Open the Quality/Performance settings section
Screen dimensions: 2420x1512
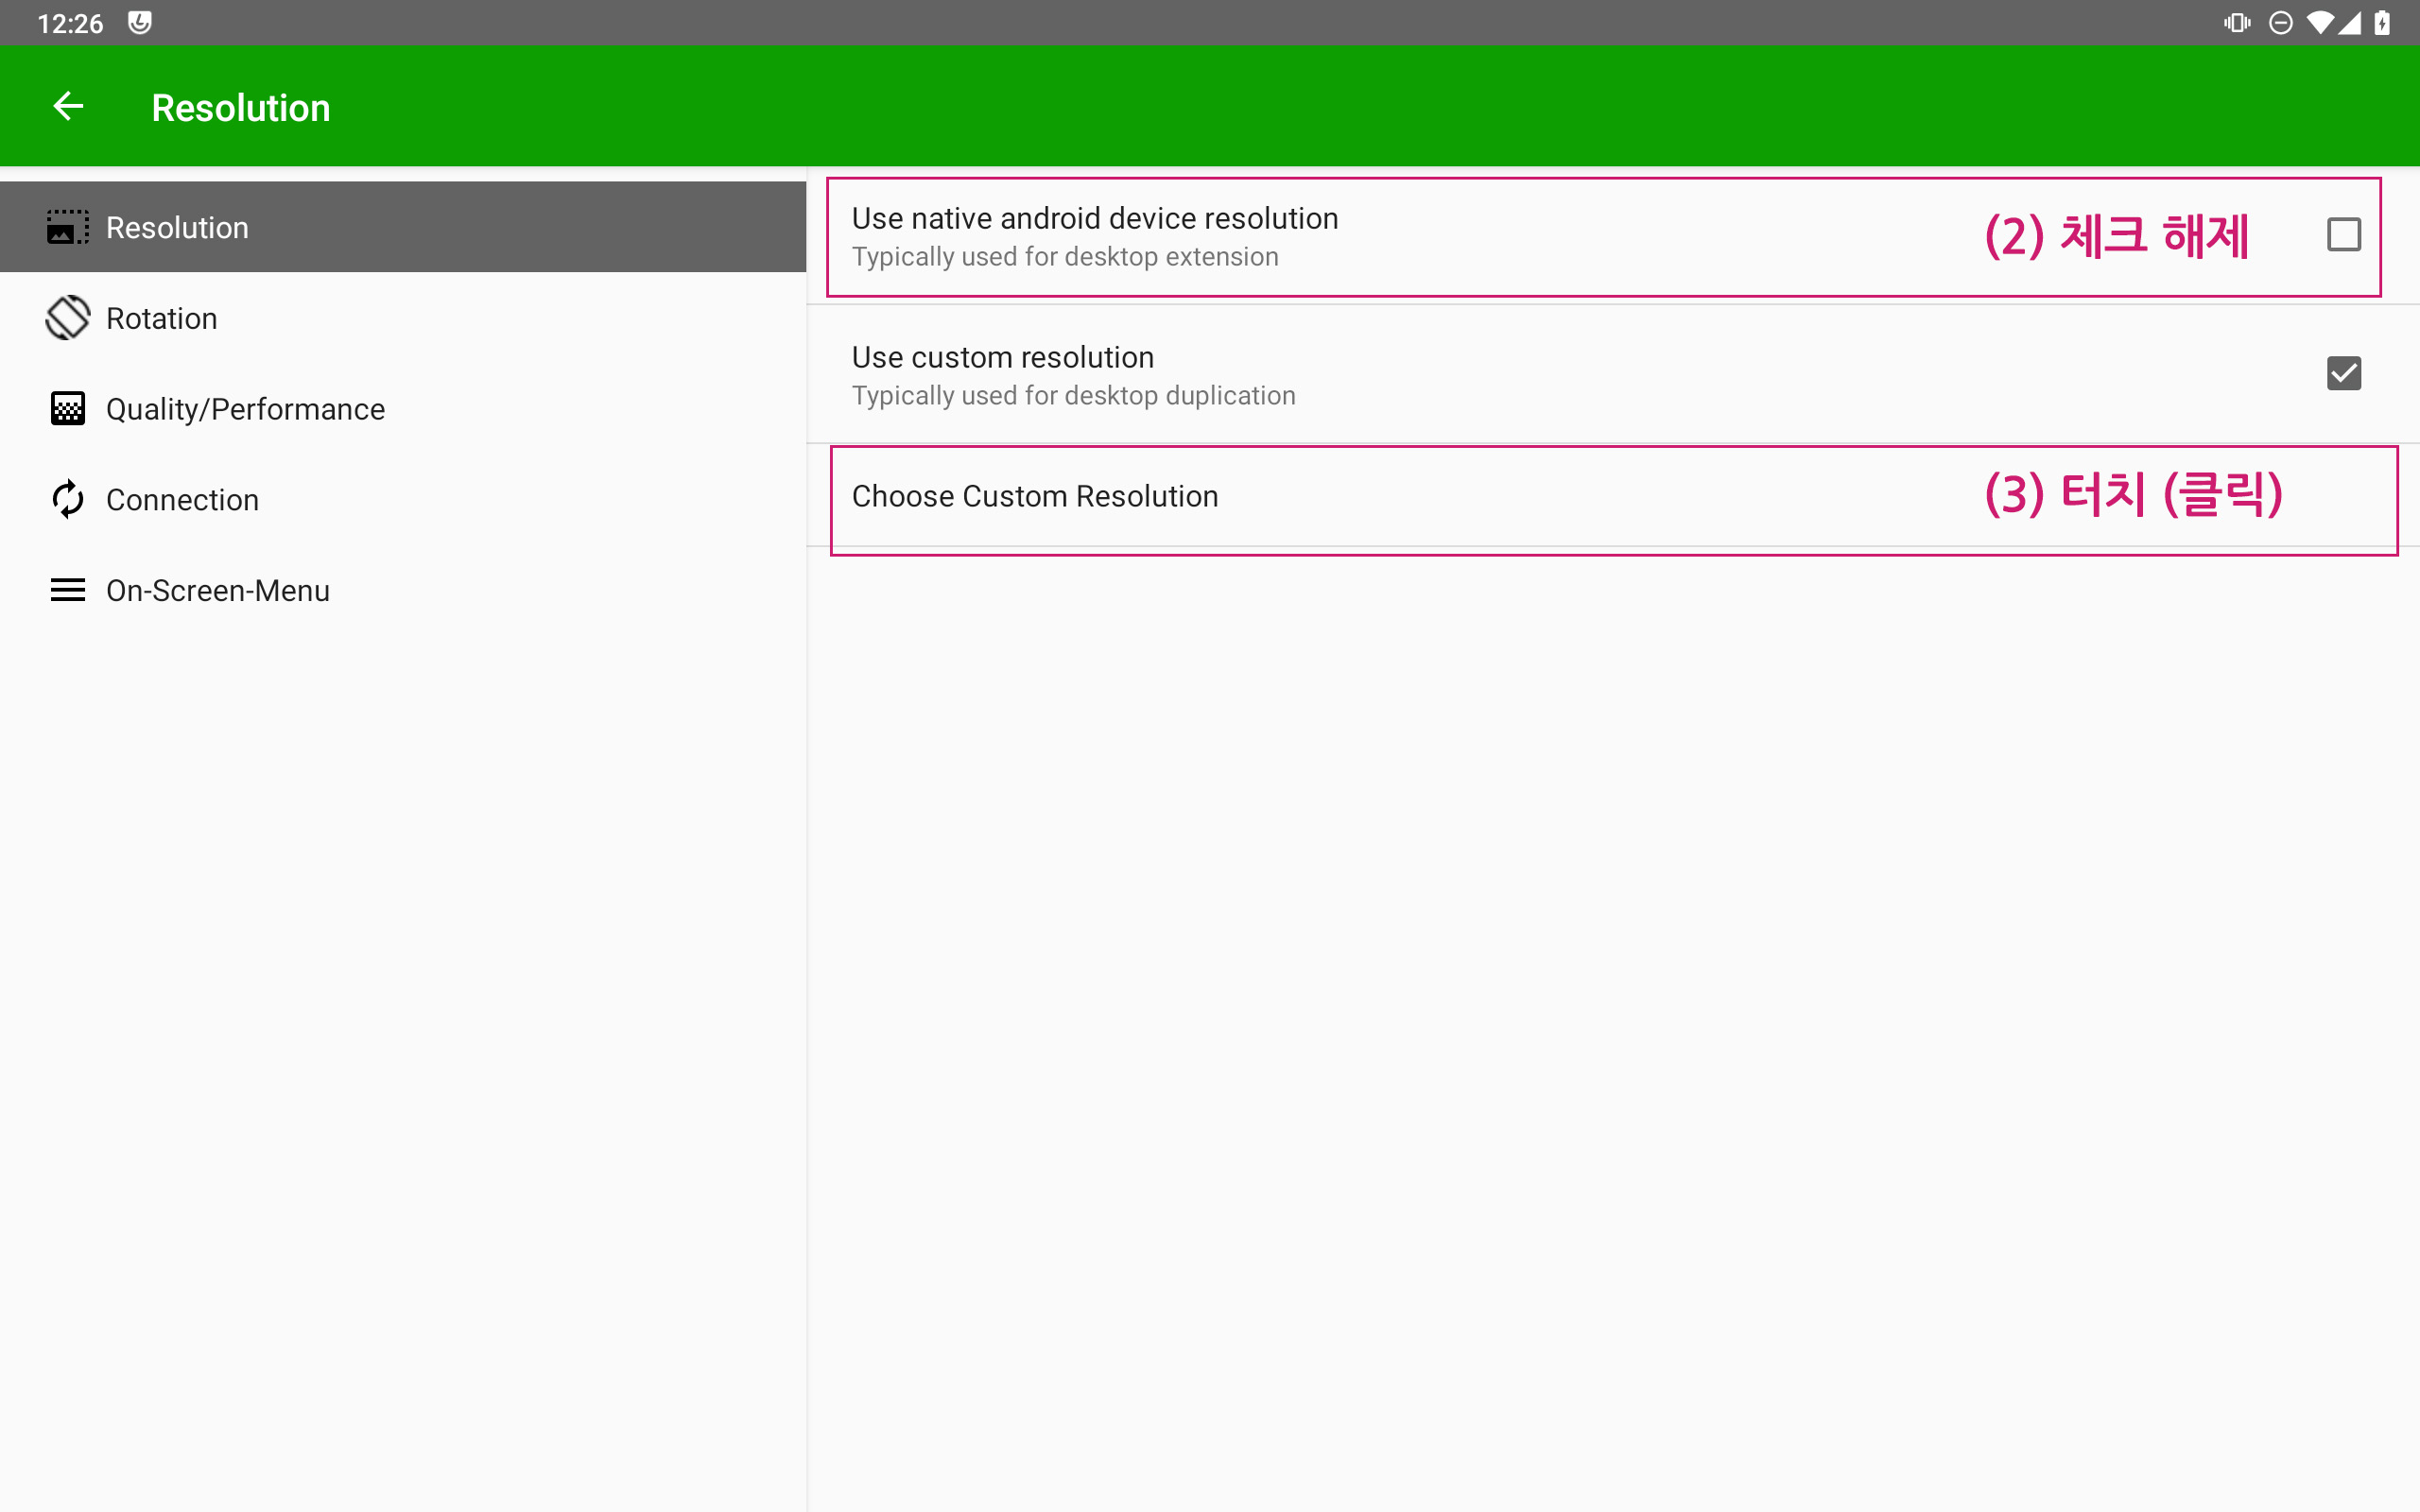(x=245, y=409)
